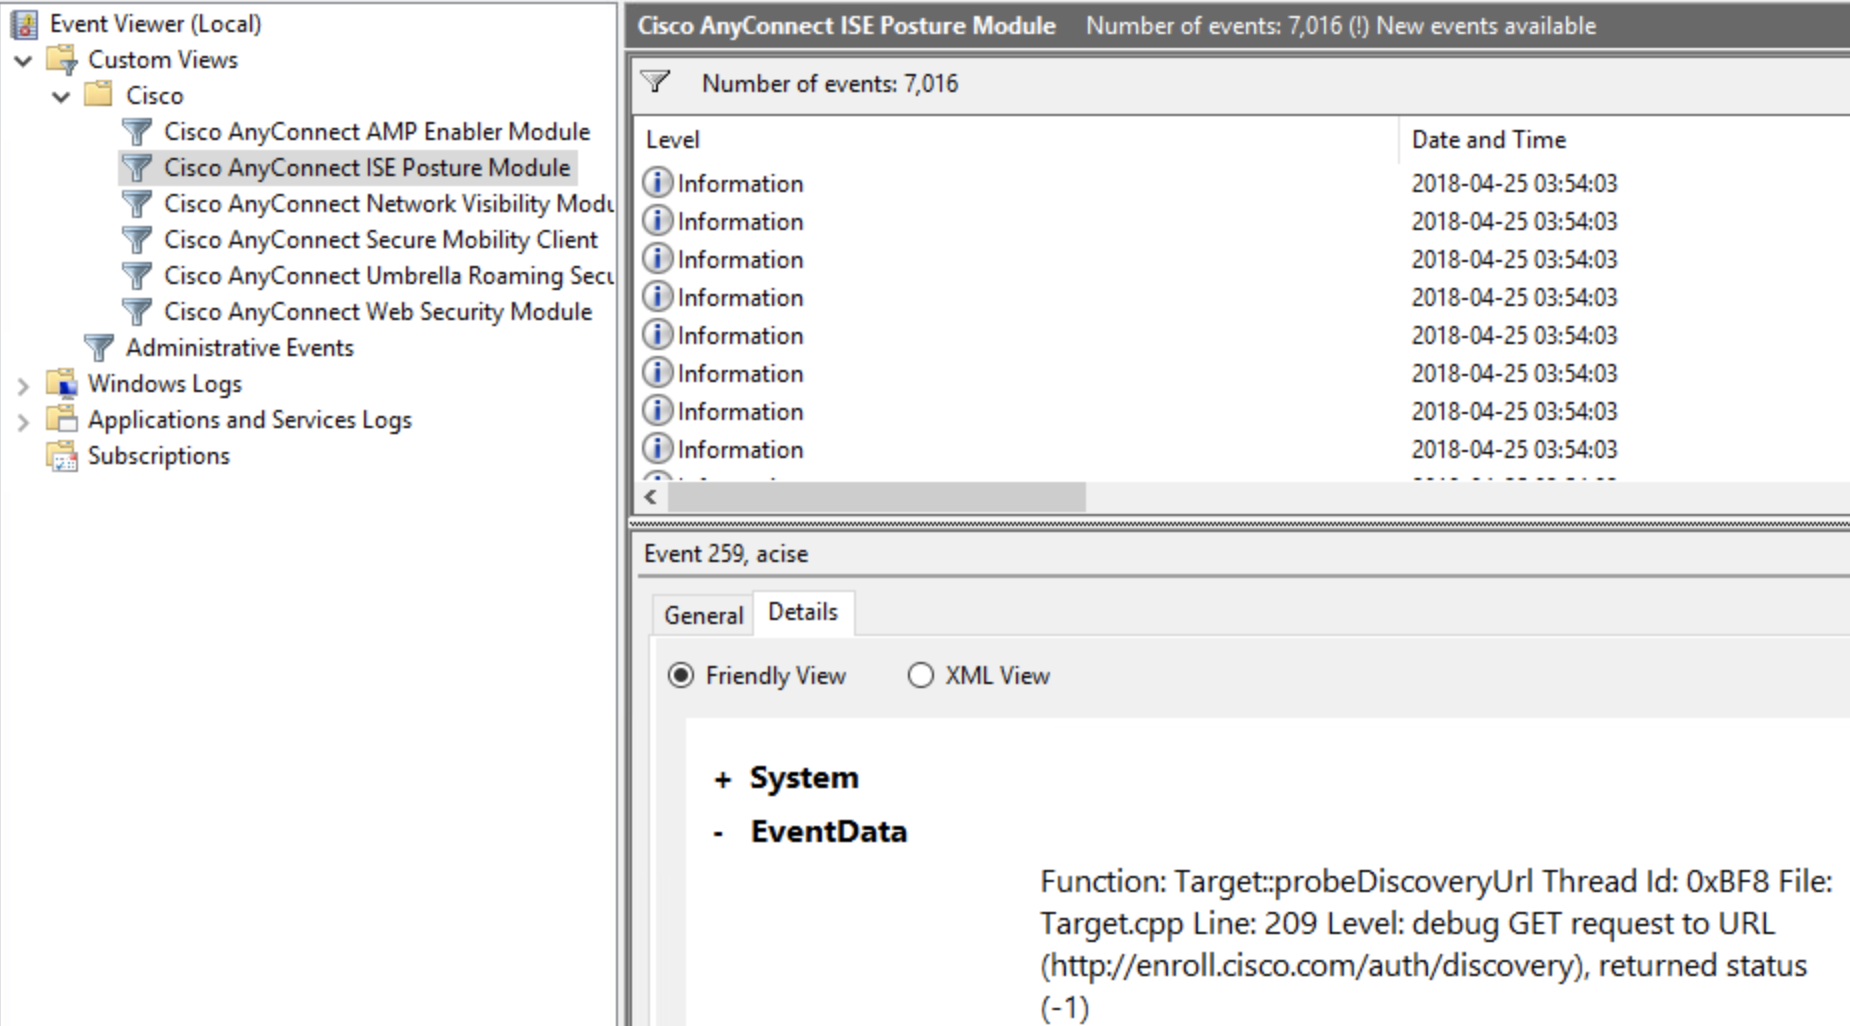Click filter icon beside ISE Posture Module
1850x1026 pixels.
click(137, 168)
